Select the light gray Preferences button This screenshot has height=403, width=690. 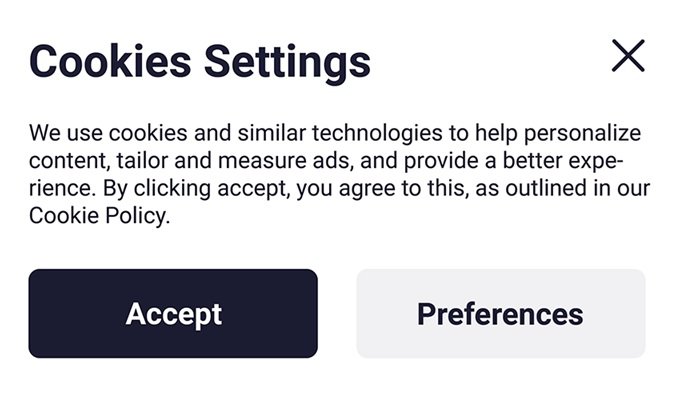point(500,313)
